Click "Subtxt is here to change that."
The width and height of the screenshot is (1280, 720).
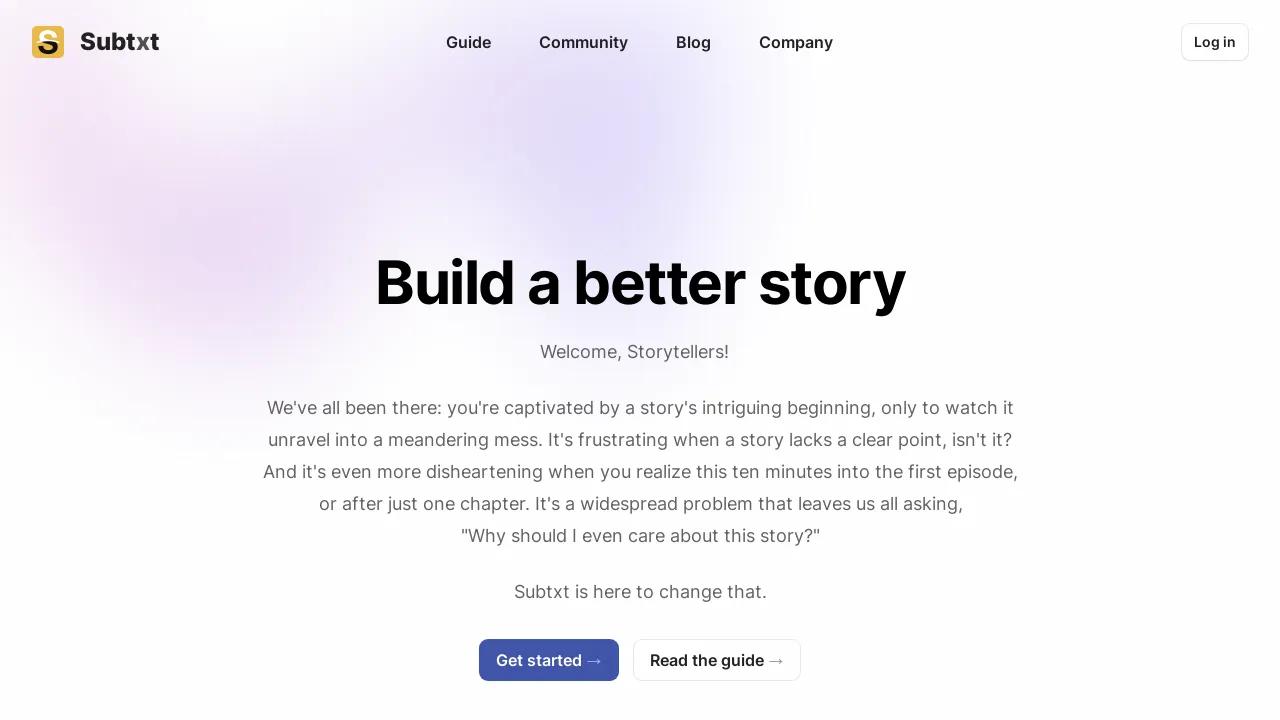640,592
